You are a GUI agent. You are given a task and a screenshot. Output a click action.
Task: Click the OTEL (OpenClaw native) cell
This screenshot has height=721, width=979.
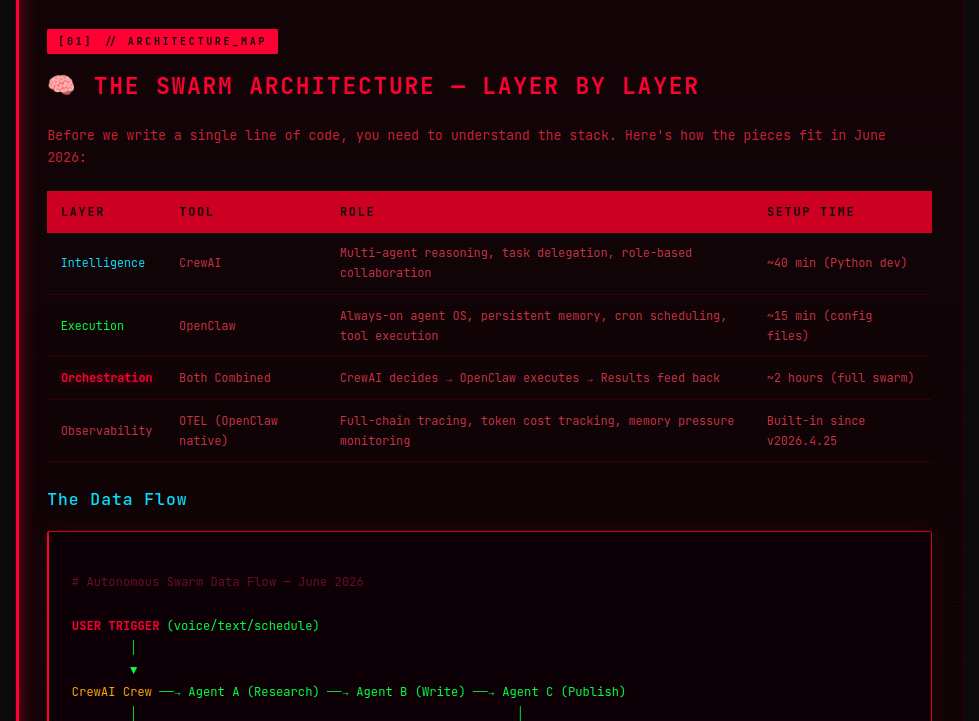[229, 431]
